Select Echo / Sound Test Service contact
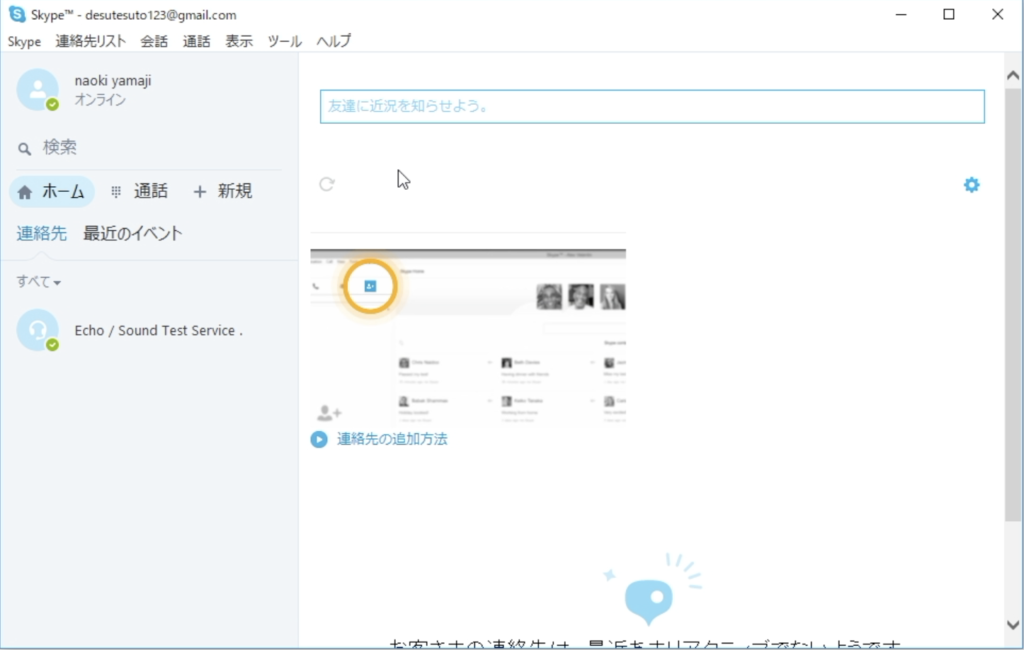This screenshot has height=650, width=1024. click(x=150, y=331)
